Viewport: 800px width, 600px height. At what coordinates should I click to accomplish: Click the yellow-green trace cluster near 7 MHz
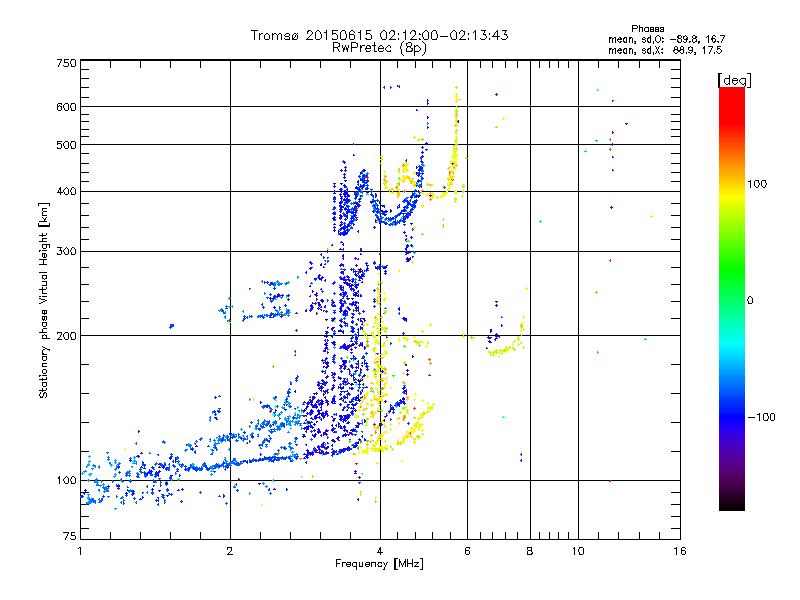[x=506, y=346]
